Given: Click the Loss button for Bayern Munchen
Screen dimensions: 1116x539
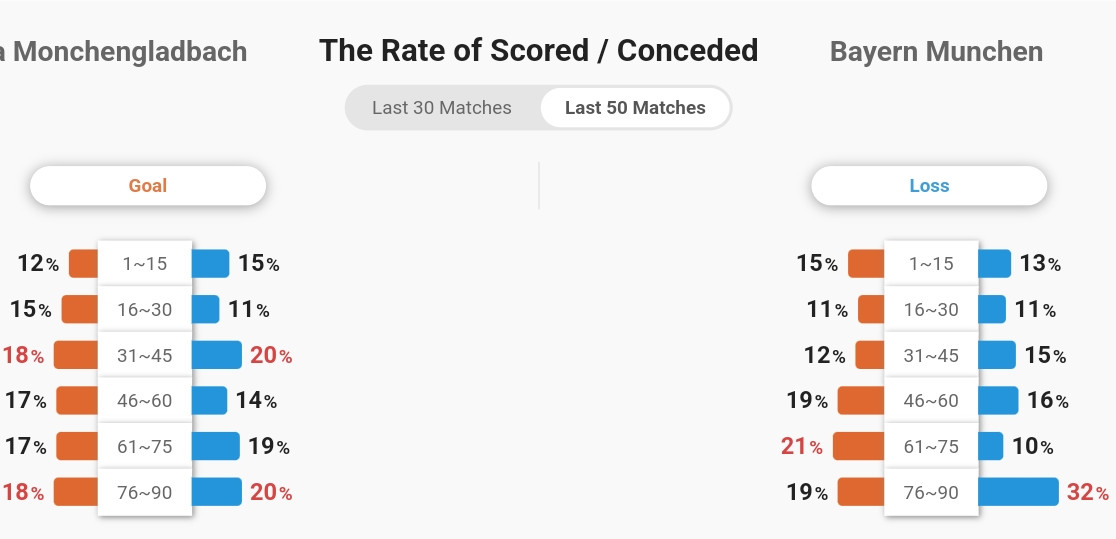Looking at the screenshot, I should [929, 186].
